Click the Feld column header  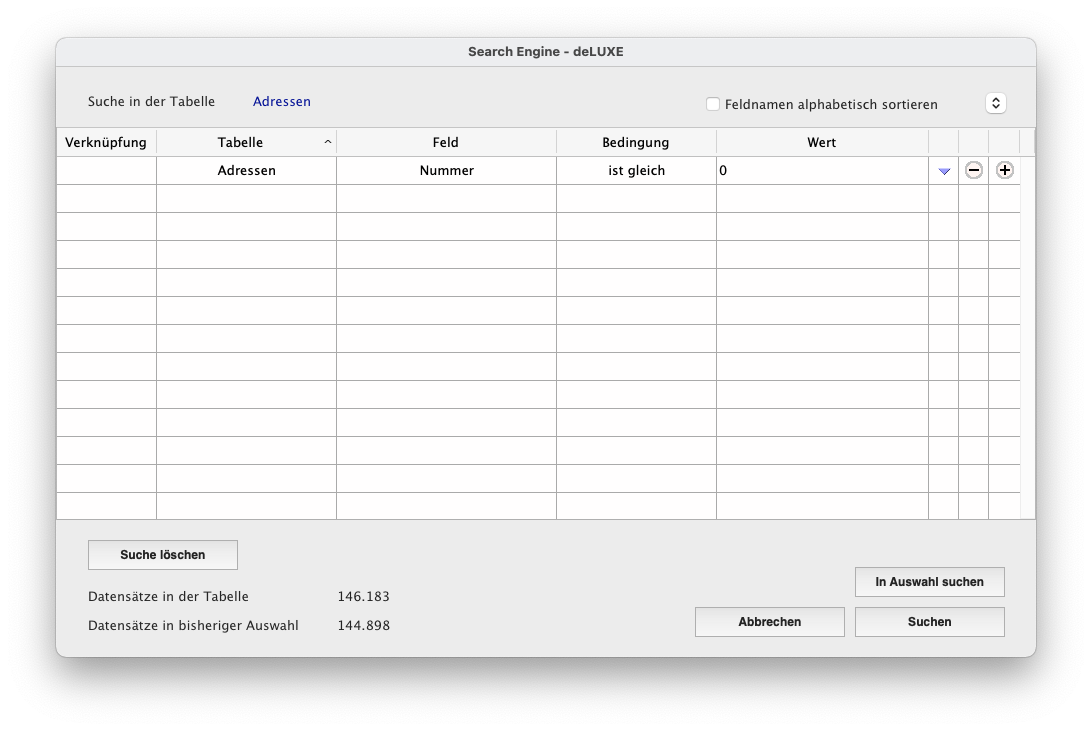coord(446,142)
